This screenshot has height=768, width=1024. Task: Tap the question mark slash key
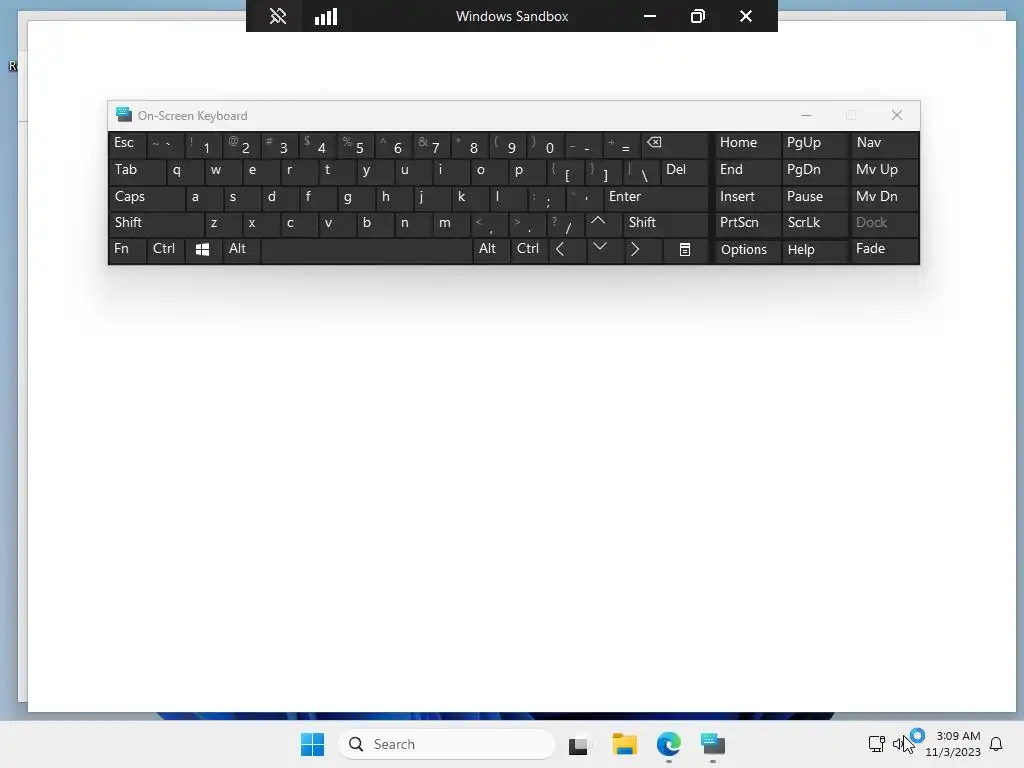[566, 223]
